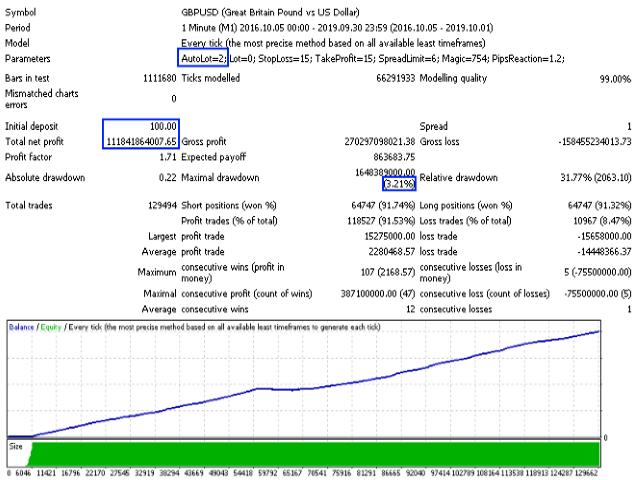This screenshot has height=480, width=640.
Task: Click the StopLoss=15 parameter text
Action: [284, 58]
